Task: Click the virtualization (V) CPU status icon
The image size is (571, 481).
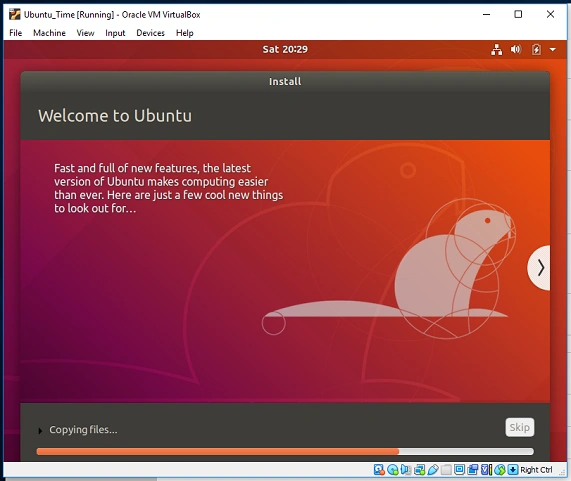Action: pyautogui.click(x=486, y=470)
